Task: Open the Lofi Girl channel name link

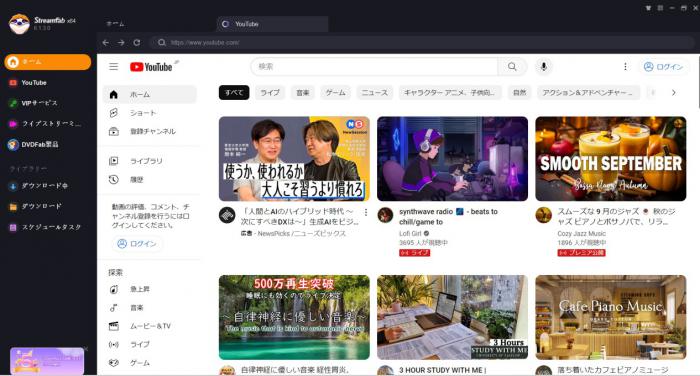Action: coord(410,234)
